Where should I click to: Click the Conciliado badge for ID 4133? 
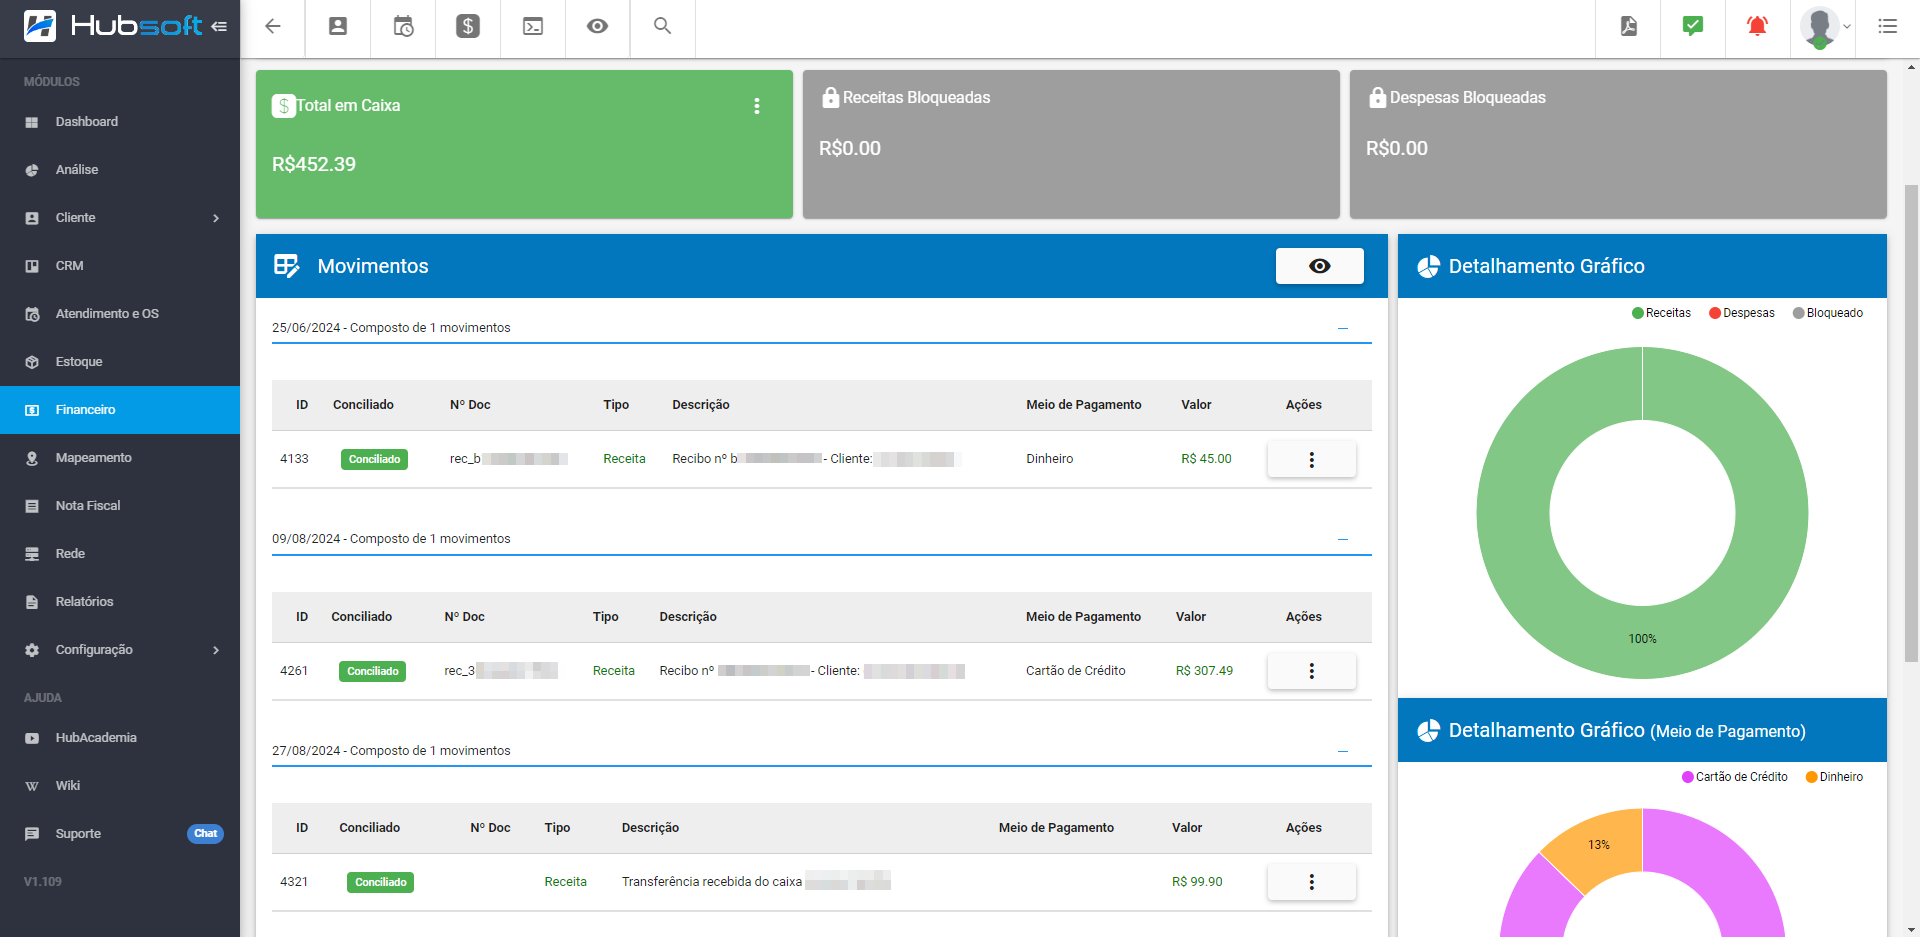[374, 459]
